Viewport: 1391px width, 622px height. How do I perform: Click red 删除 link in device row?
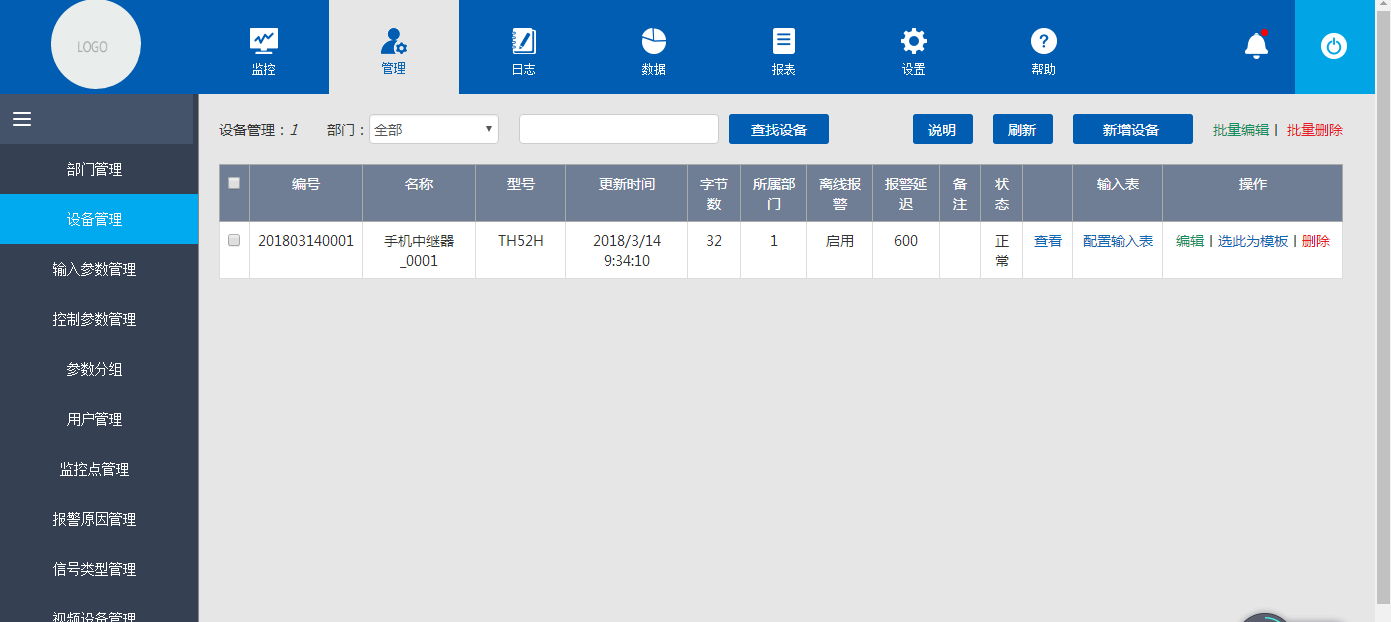click(x=1316, y=241)
